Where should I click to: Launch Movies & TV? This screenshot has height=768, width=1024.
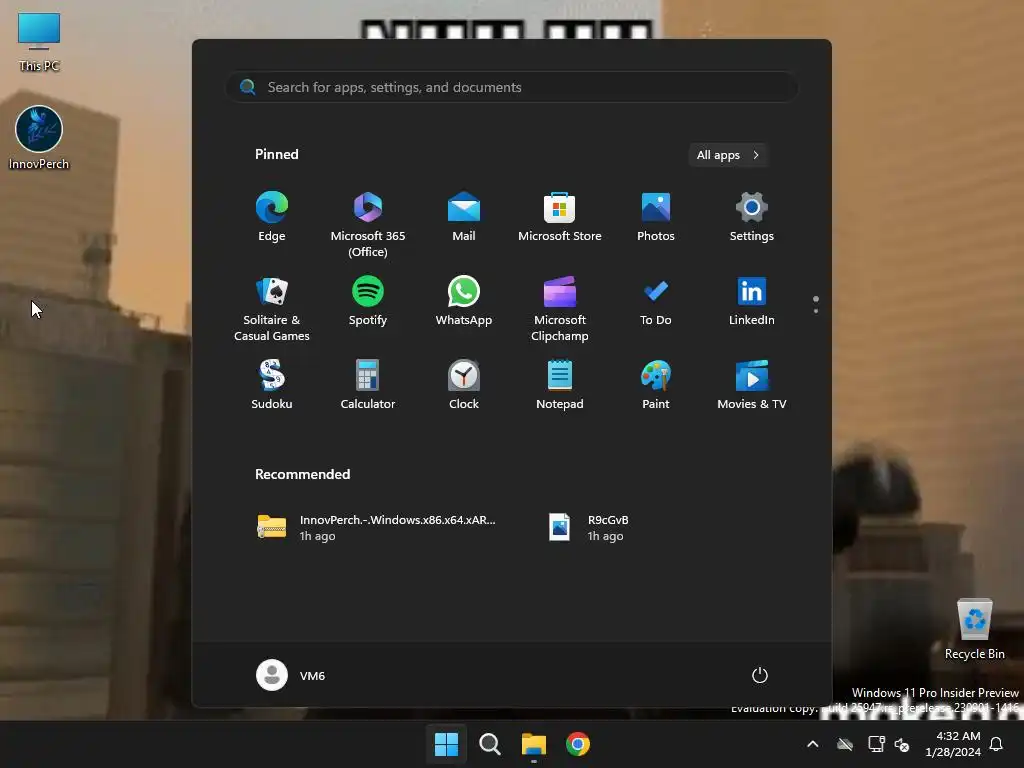pyautogui.click(x=752, y=385)
